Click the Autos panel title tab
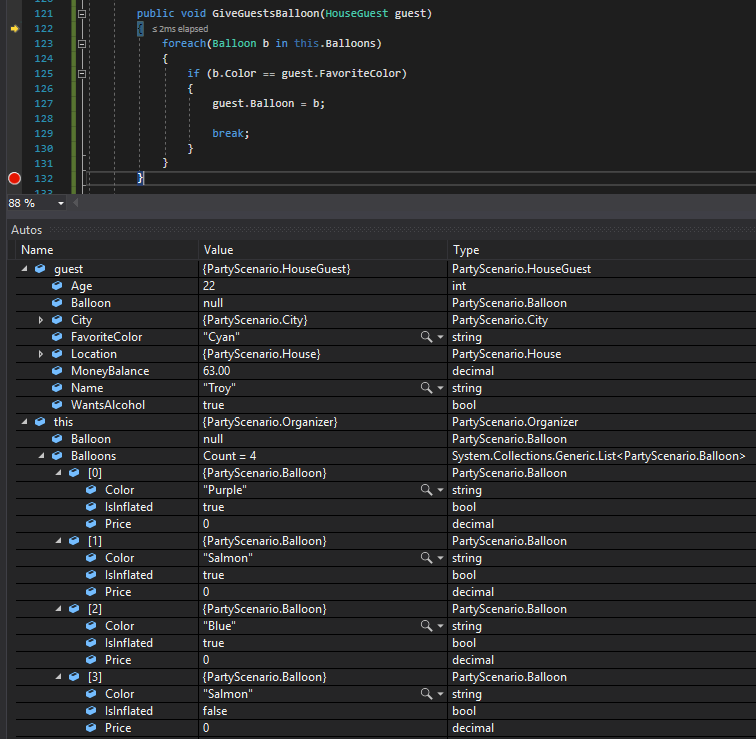756x739 pixels. [x=27, y=230]
